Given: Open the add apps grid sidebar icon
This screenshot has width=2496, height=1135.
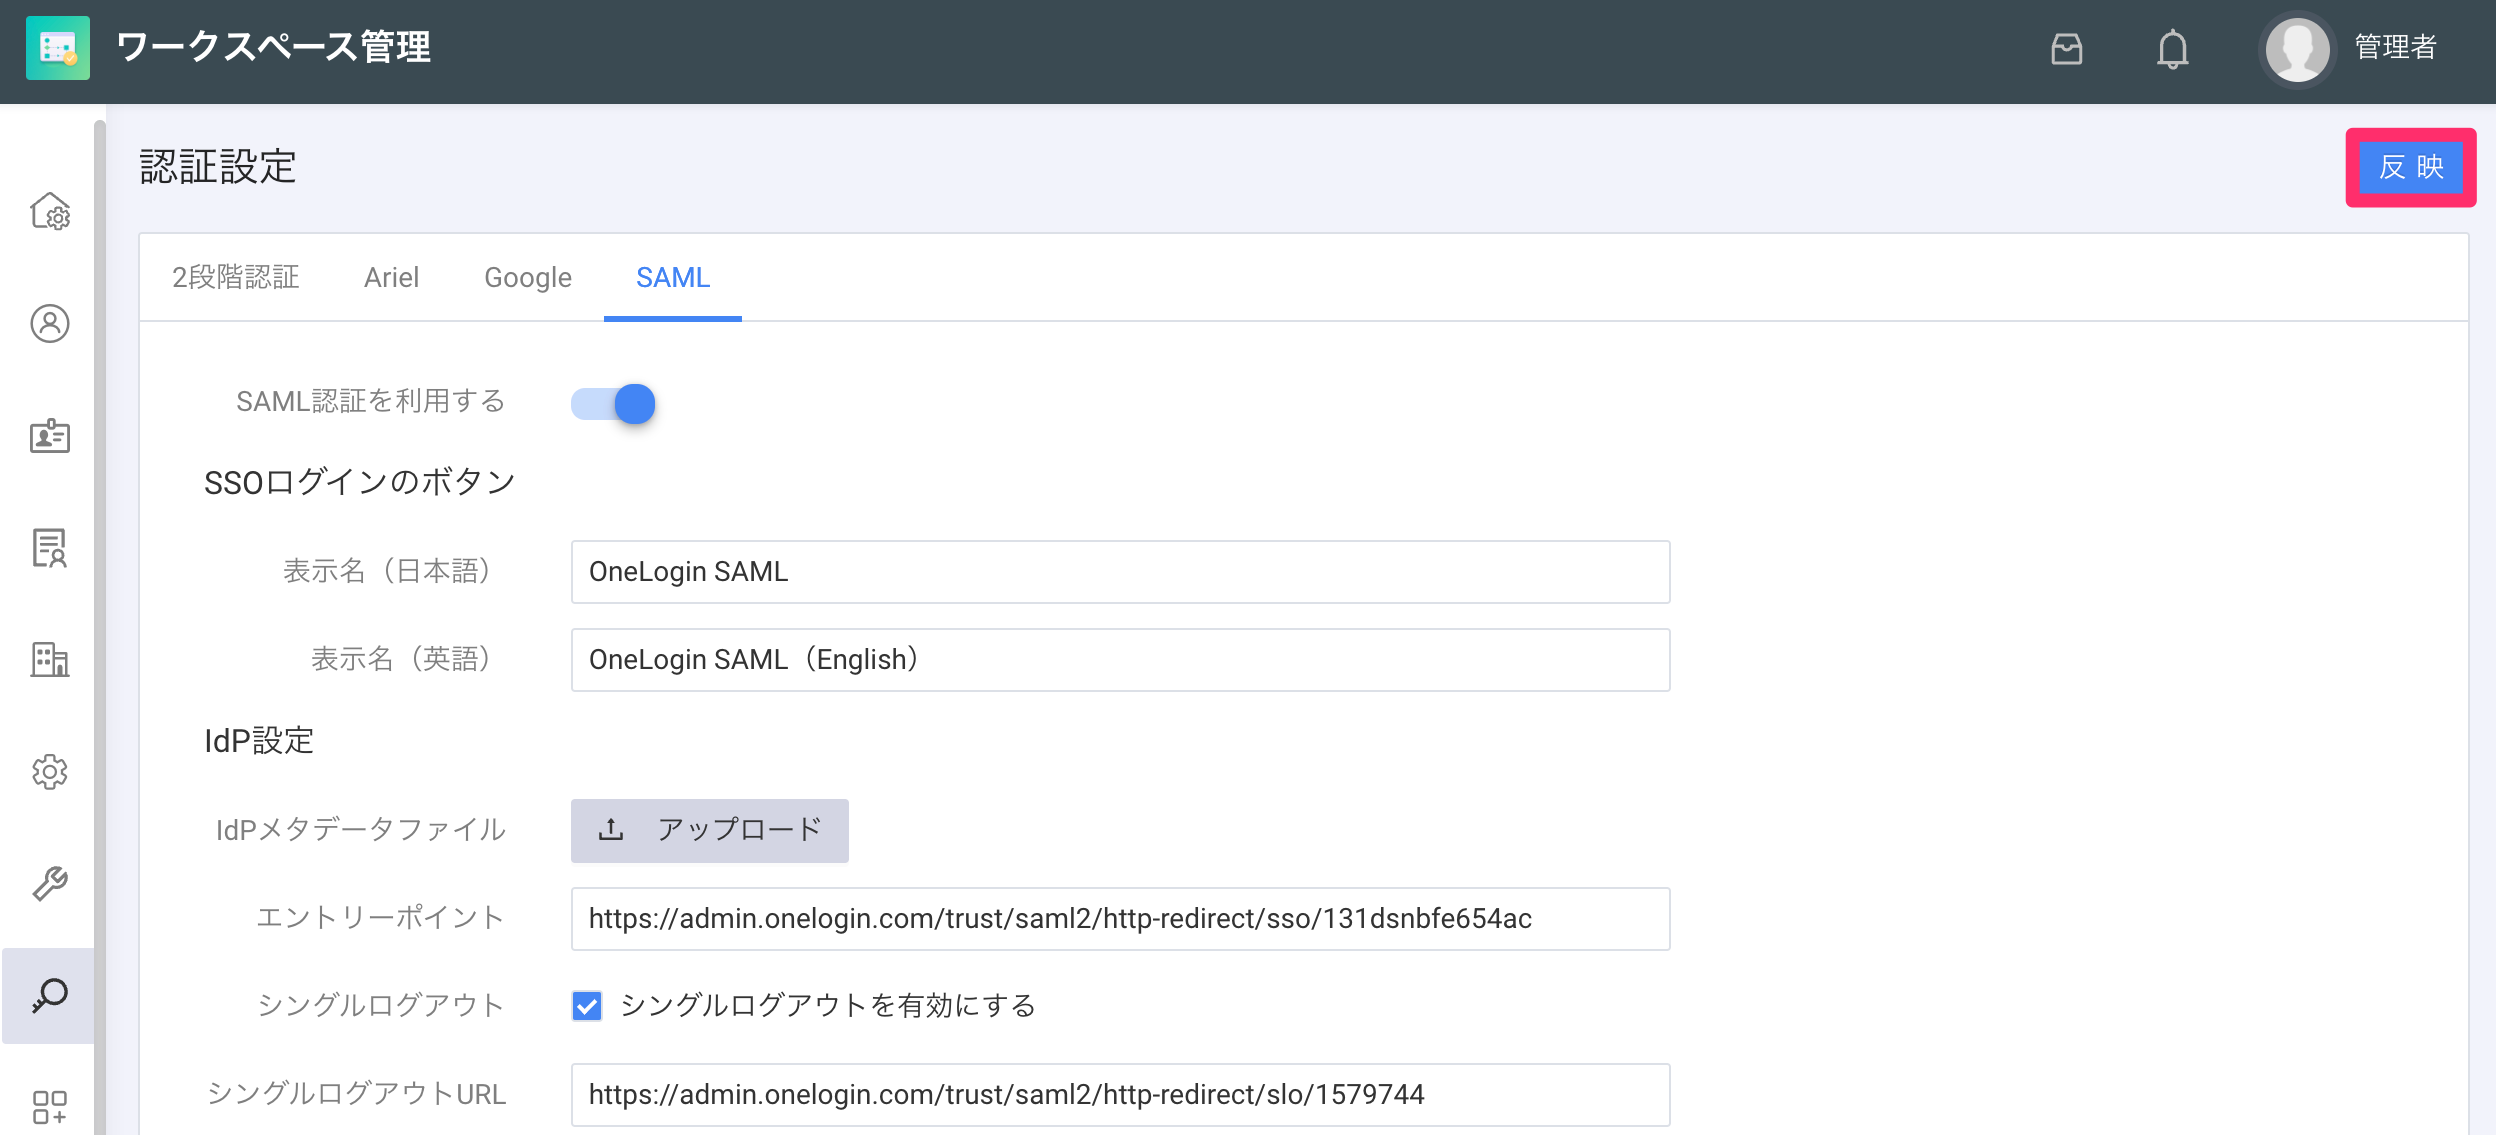Looking at the screenshot, I should tap(50, 1107).
